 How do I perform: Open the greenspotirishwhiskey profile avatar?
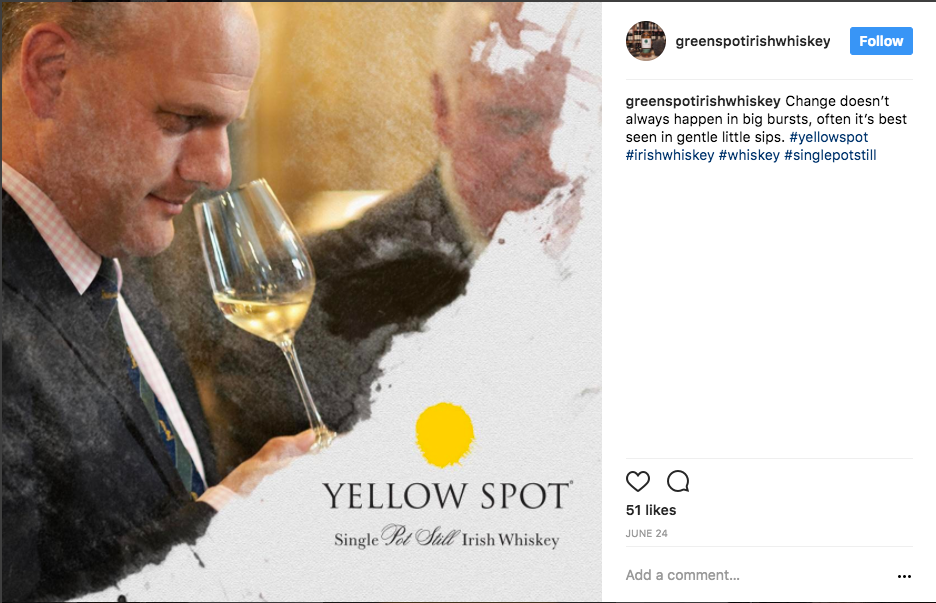(645, 41)
